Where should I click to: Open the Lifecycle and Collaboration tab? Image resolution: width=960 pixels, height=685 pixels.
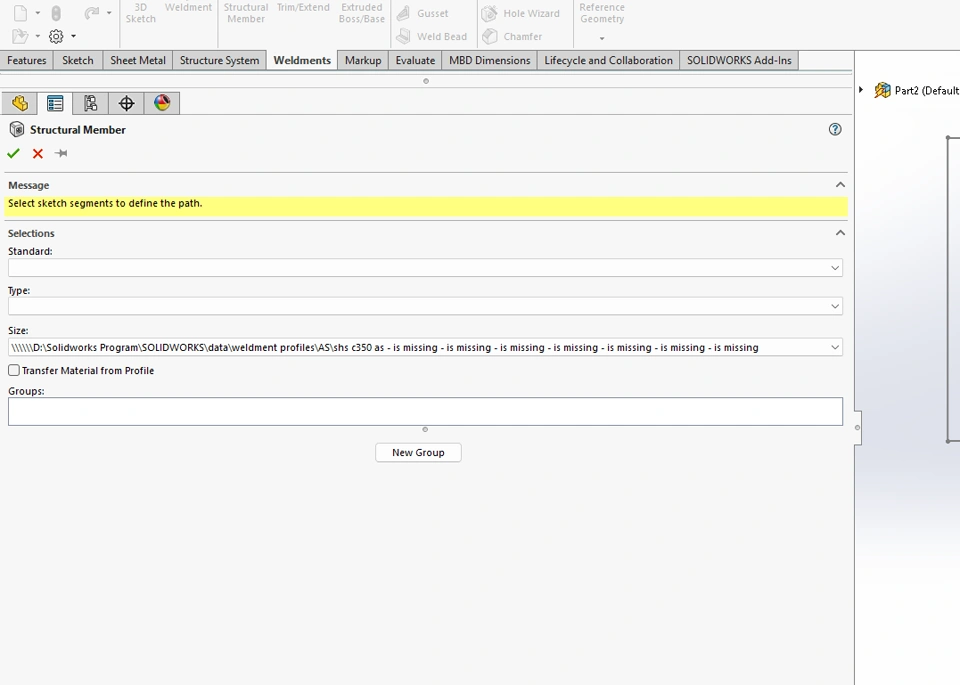pyautogui.click(x=609, y=60)
